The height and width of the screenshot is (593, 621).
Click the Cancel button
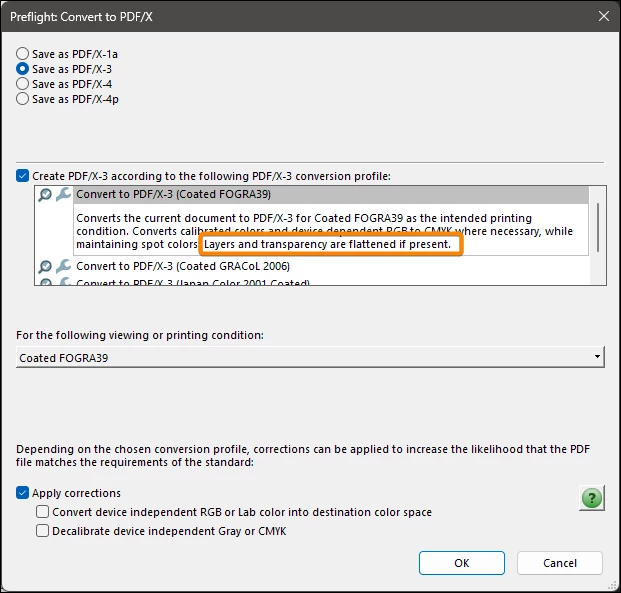(x=560, y=563)
